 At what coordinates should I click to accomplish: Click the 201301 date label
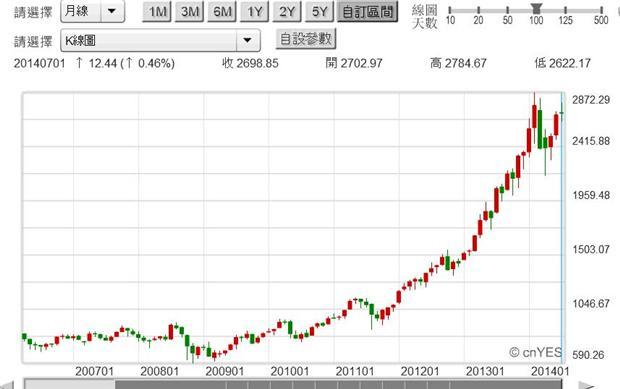484,372
